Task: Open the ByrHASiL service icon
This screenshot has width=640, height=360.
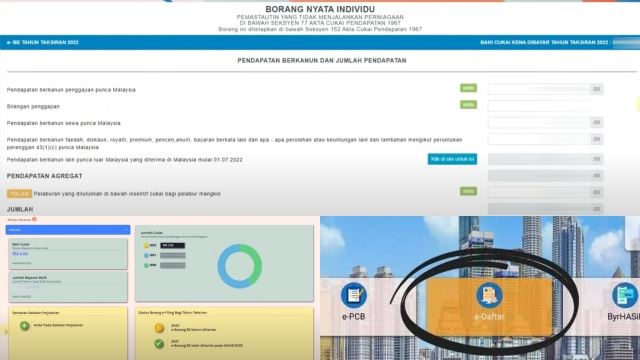Action: click(x=625, y=296)
